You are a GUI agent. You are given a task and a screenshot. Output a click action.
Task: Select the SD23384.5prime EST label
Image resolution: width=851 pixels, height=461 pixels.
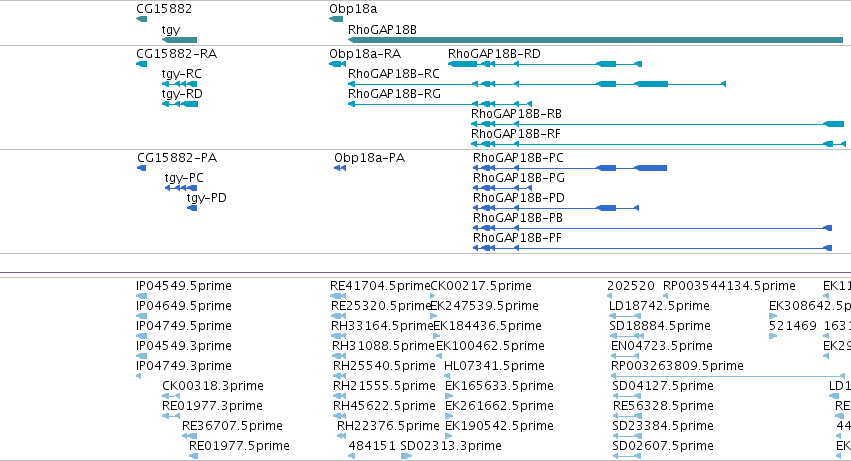click(663, 426)
